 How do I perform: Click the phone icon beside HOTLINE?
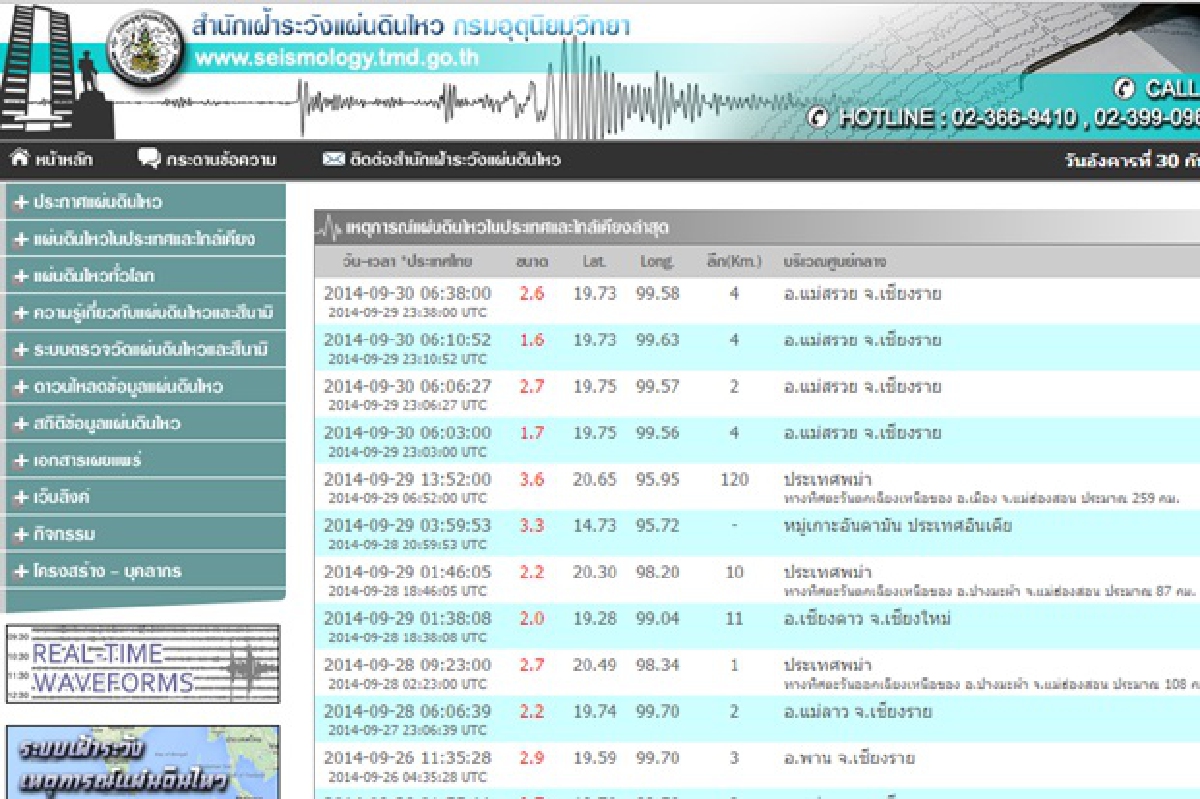click(x=818, y=118)
